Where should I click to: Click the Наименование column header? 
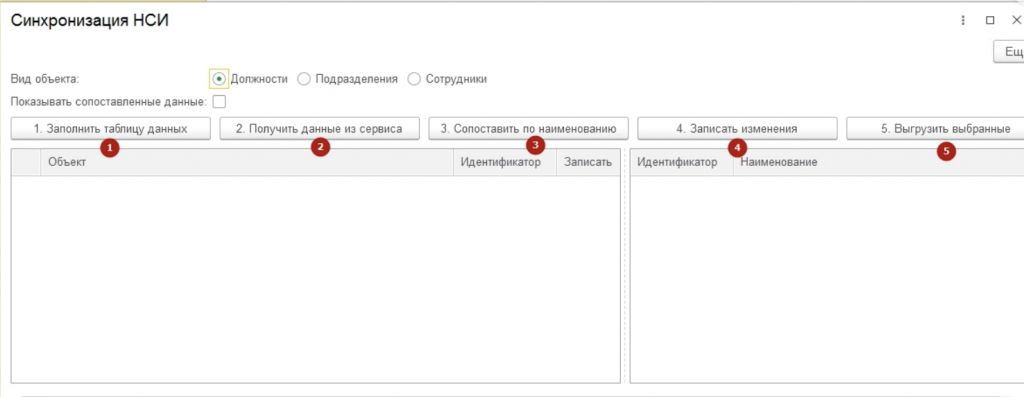pyautogui.click(x=878, y=162)
